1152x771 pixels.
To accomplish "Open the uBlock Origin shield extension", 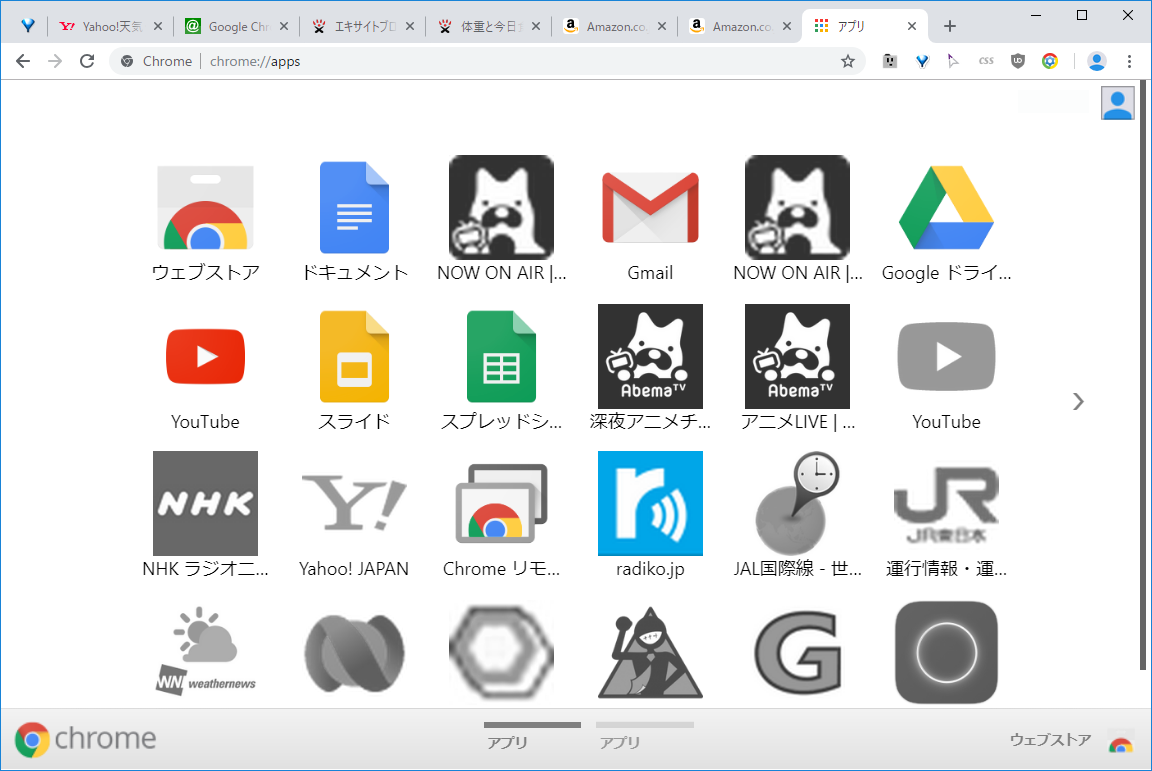I will [x=1018, y=61].
